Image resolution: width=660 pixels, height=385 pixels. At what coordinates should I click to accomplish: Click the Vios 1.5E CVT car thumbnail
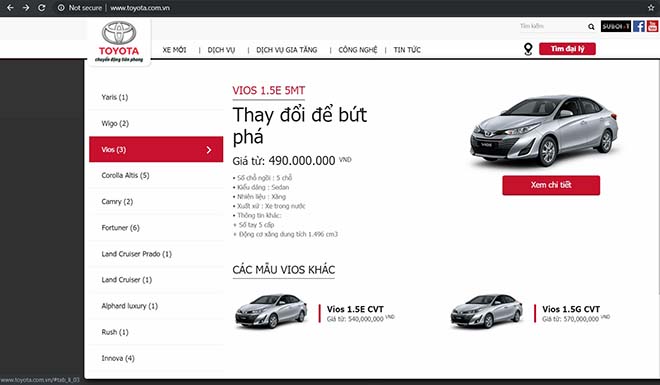271,311
